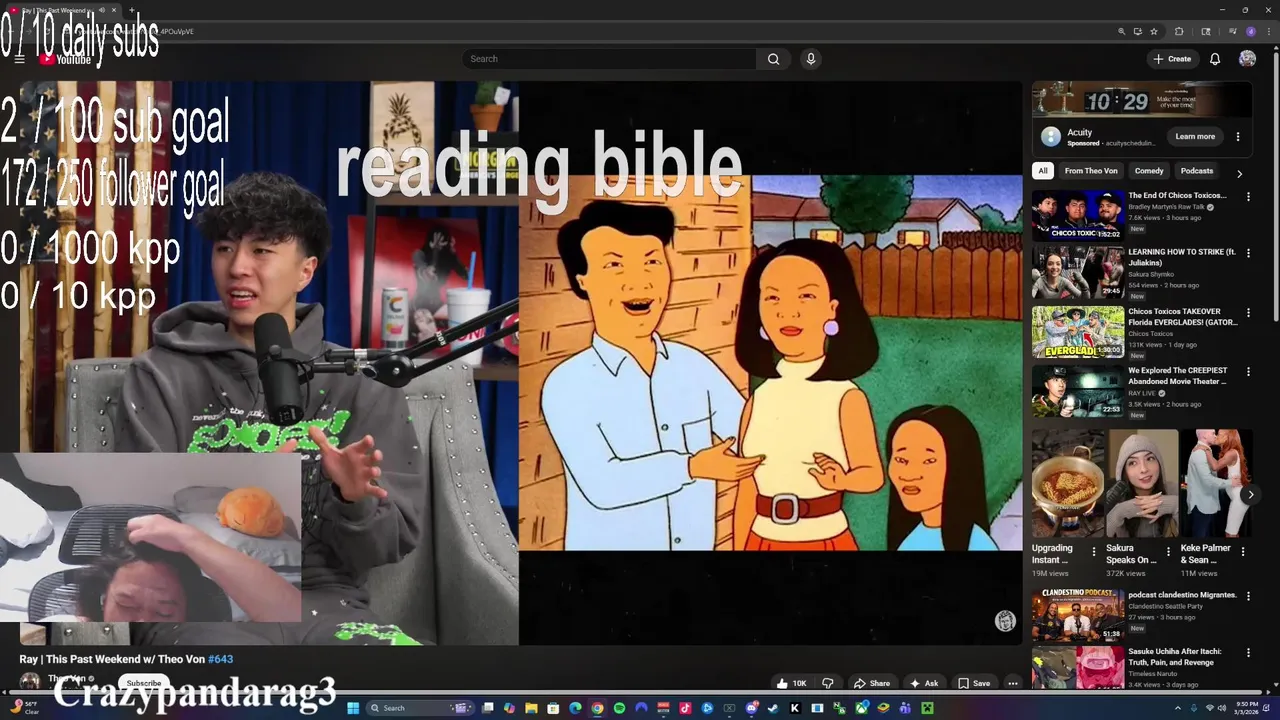Viewport: 1280px width, 720px height.
Task: Open the #643 hashtag link
Action: 220,659
